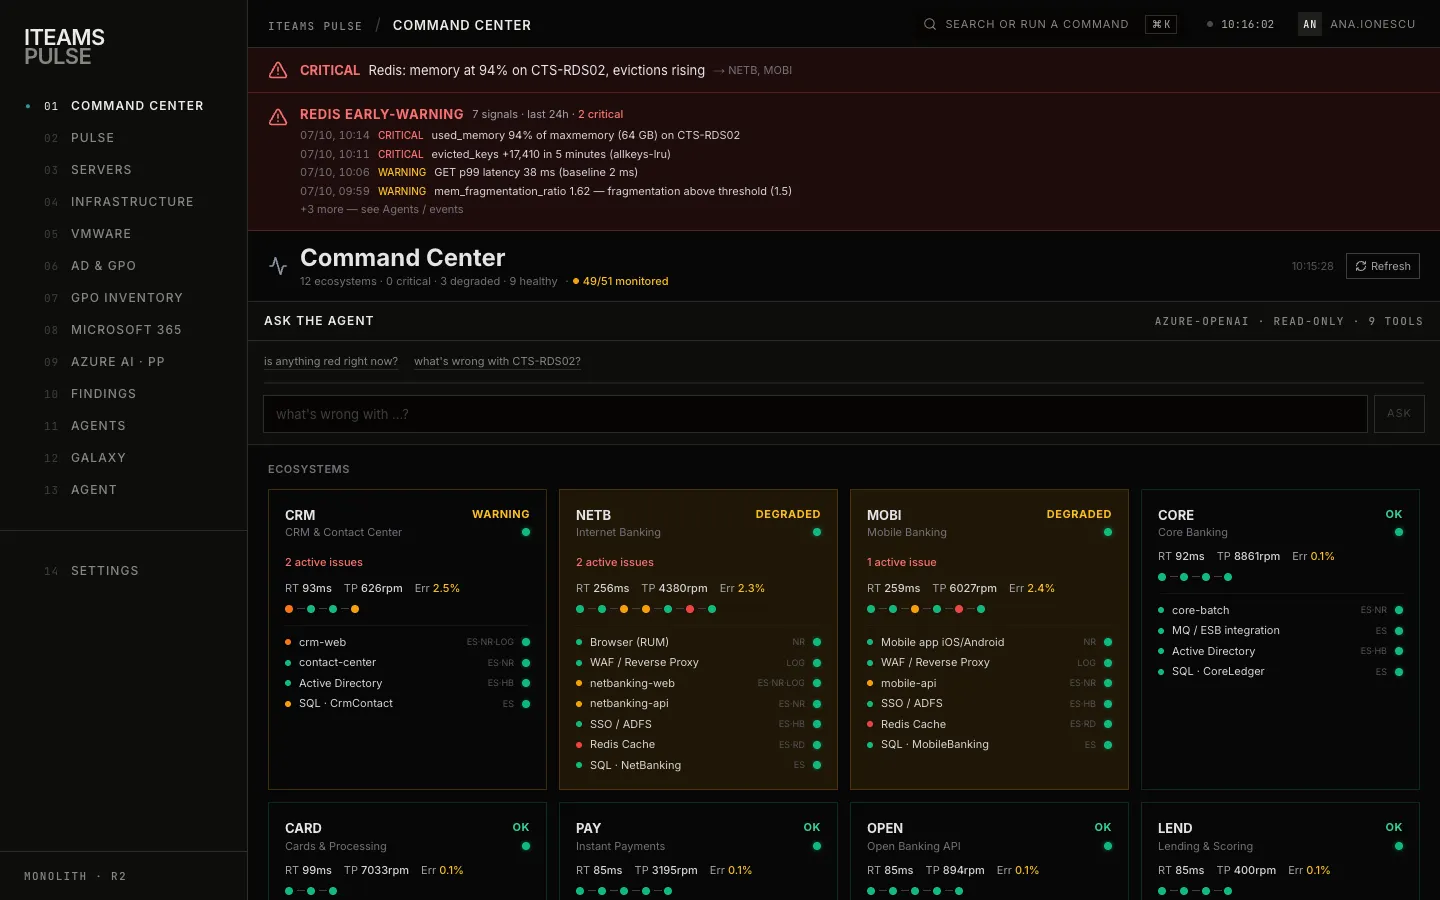Viewport: 1440px width, 900px height.
Task: Open Galaxy in the sidebar
Action: pos(124,458)
